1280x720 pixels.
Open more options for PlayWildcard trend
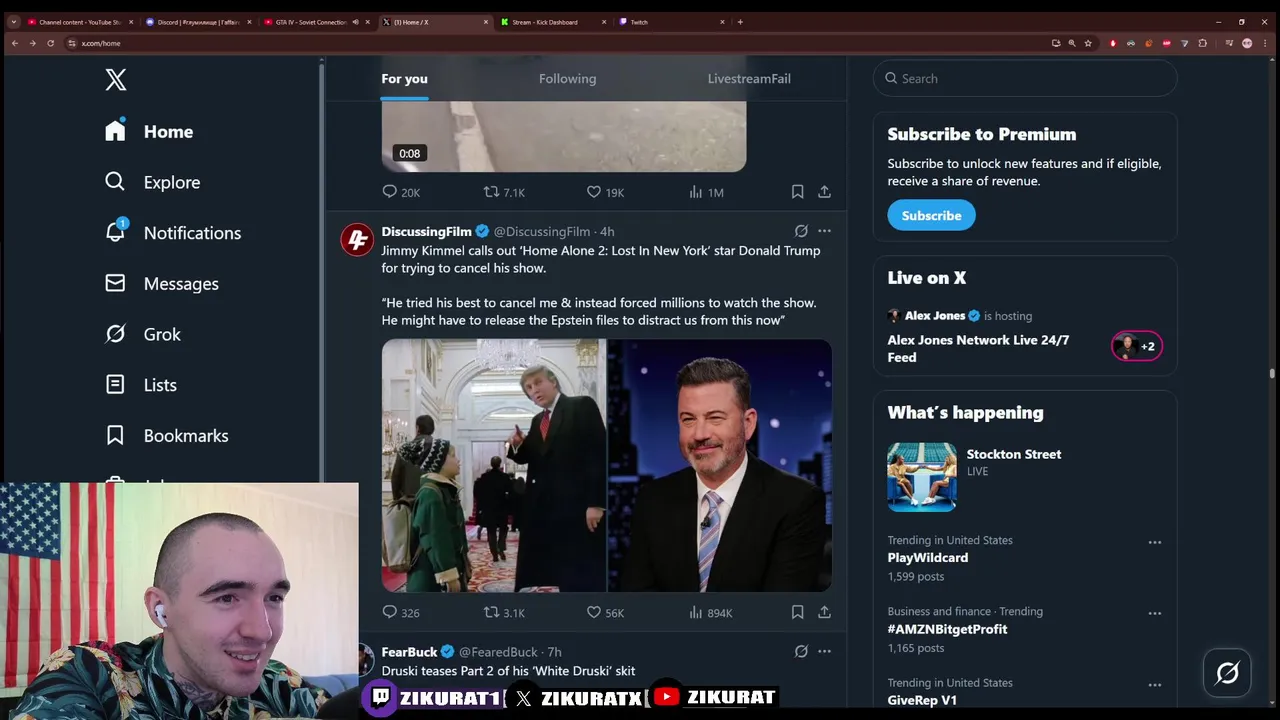point(1155,542)
